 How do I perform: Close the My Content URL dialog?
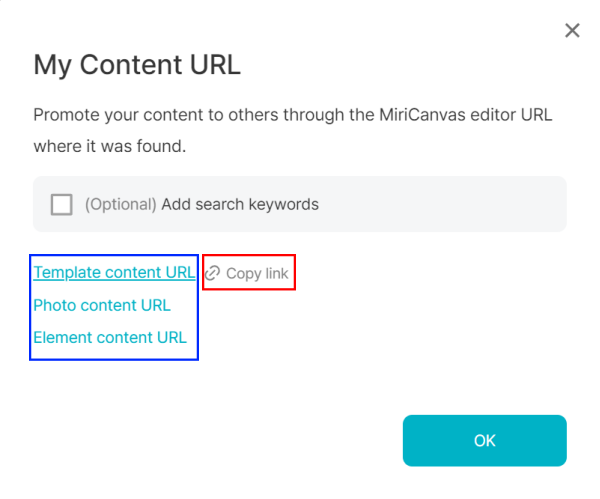click(572, 31)
